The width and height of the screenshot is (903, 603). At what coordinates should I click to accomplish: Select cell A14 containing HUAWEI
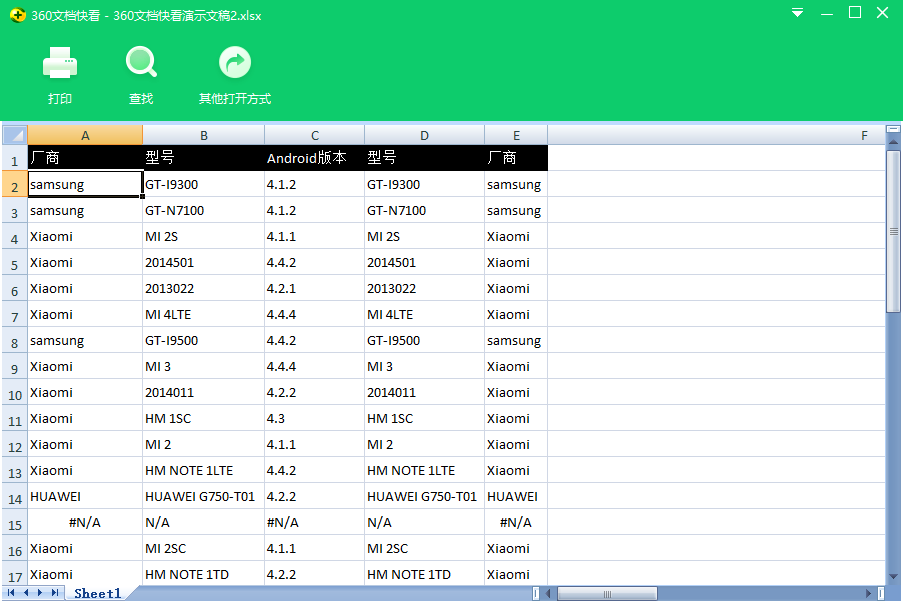[85, 496]
